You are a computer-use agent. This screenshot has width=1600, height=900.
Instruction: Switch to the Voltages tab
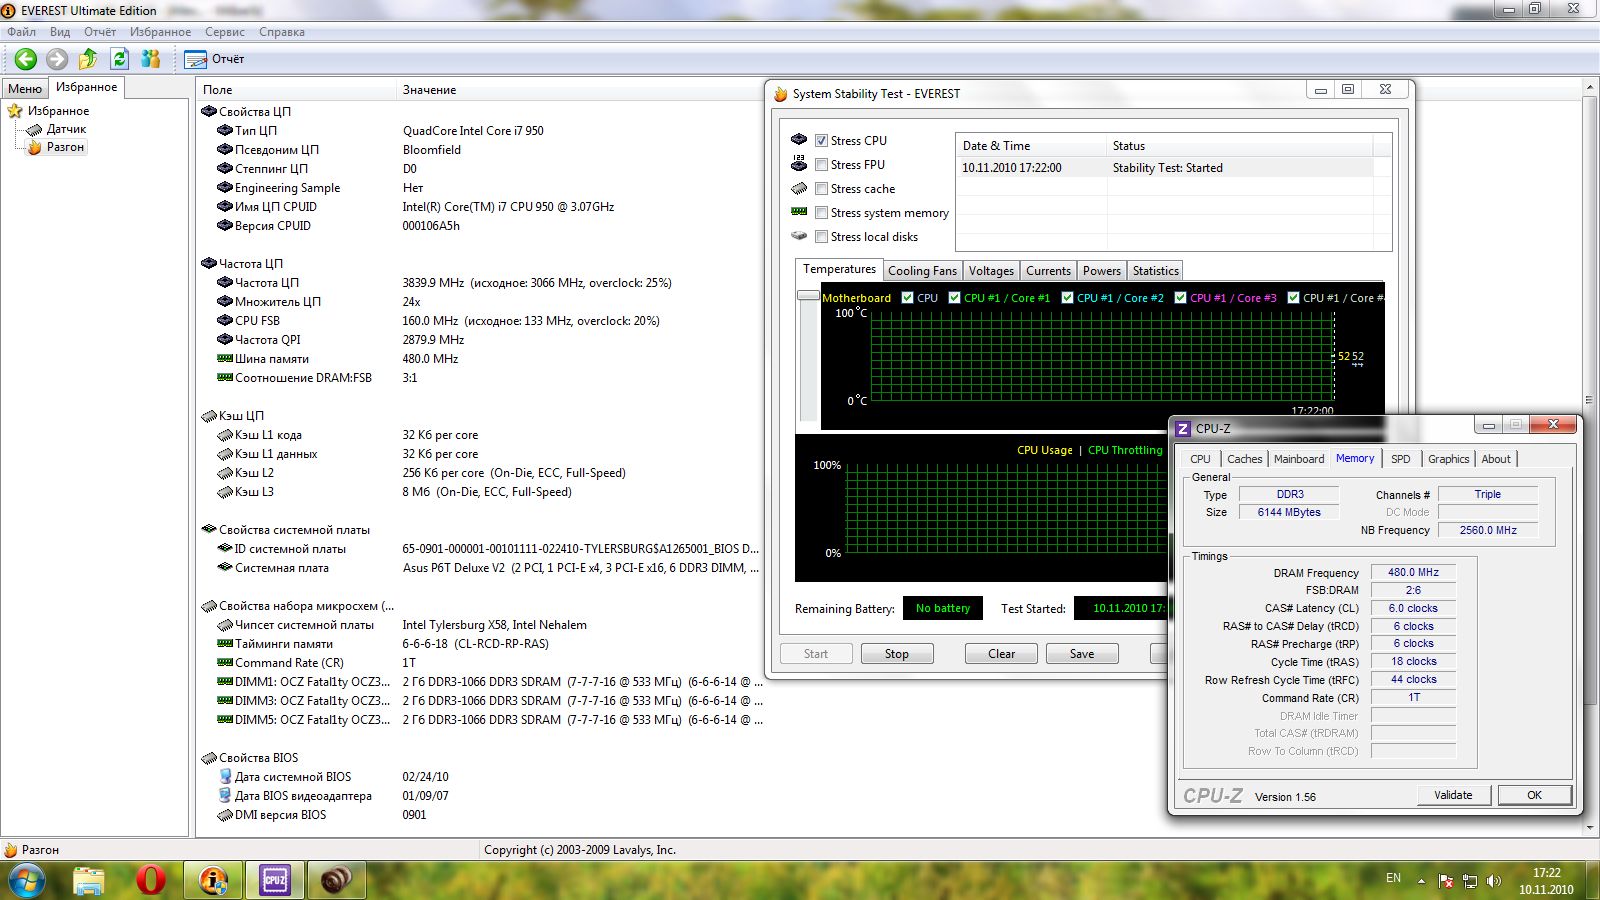[991, 271]
